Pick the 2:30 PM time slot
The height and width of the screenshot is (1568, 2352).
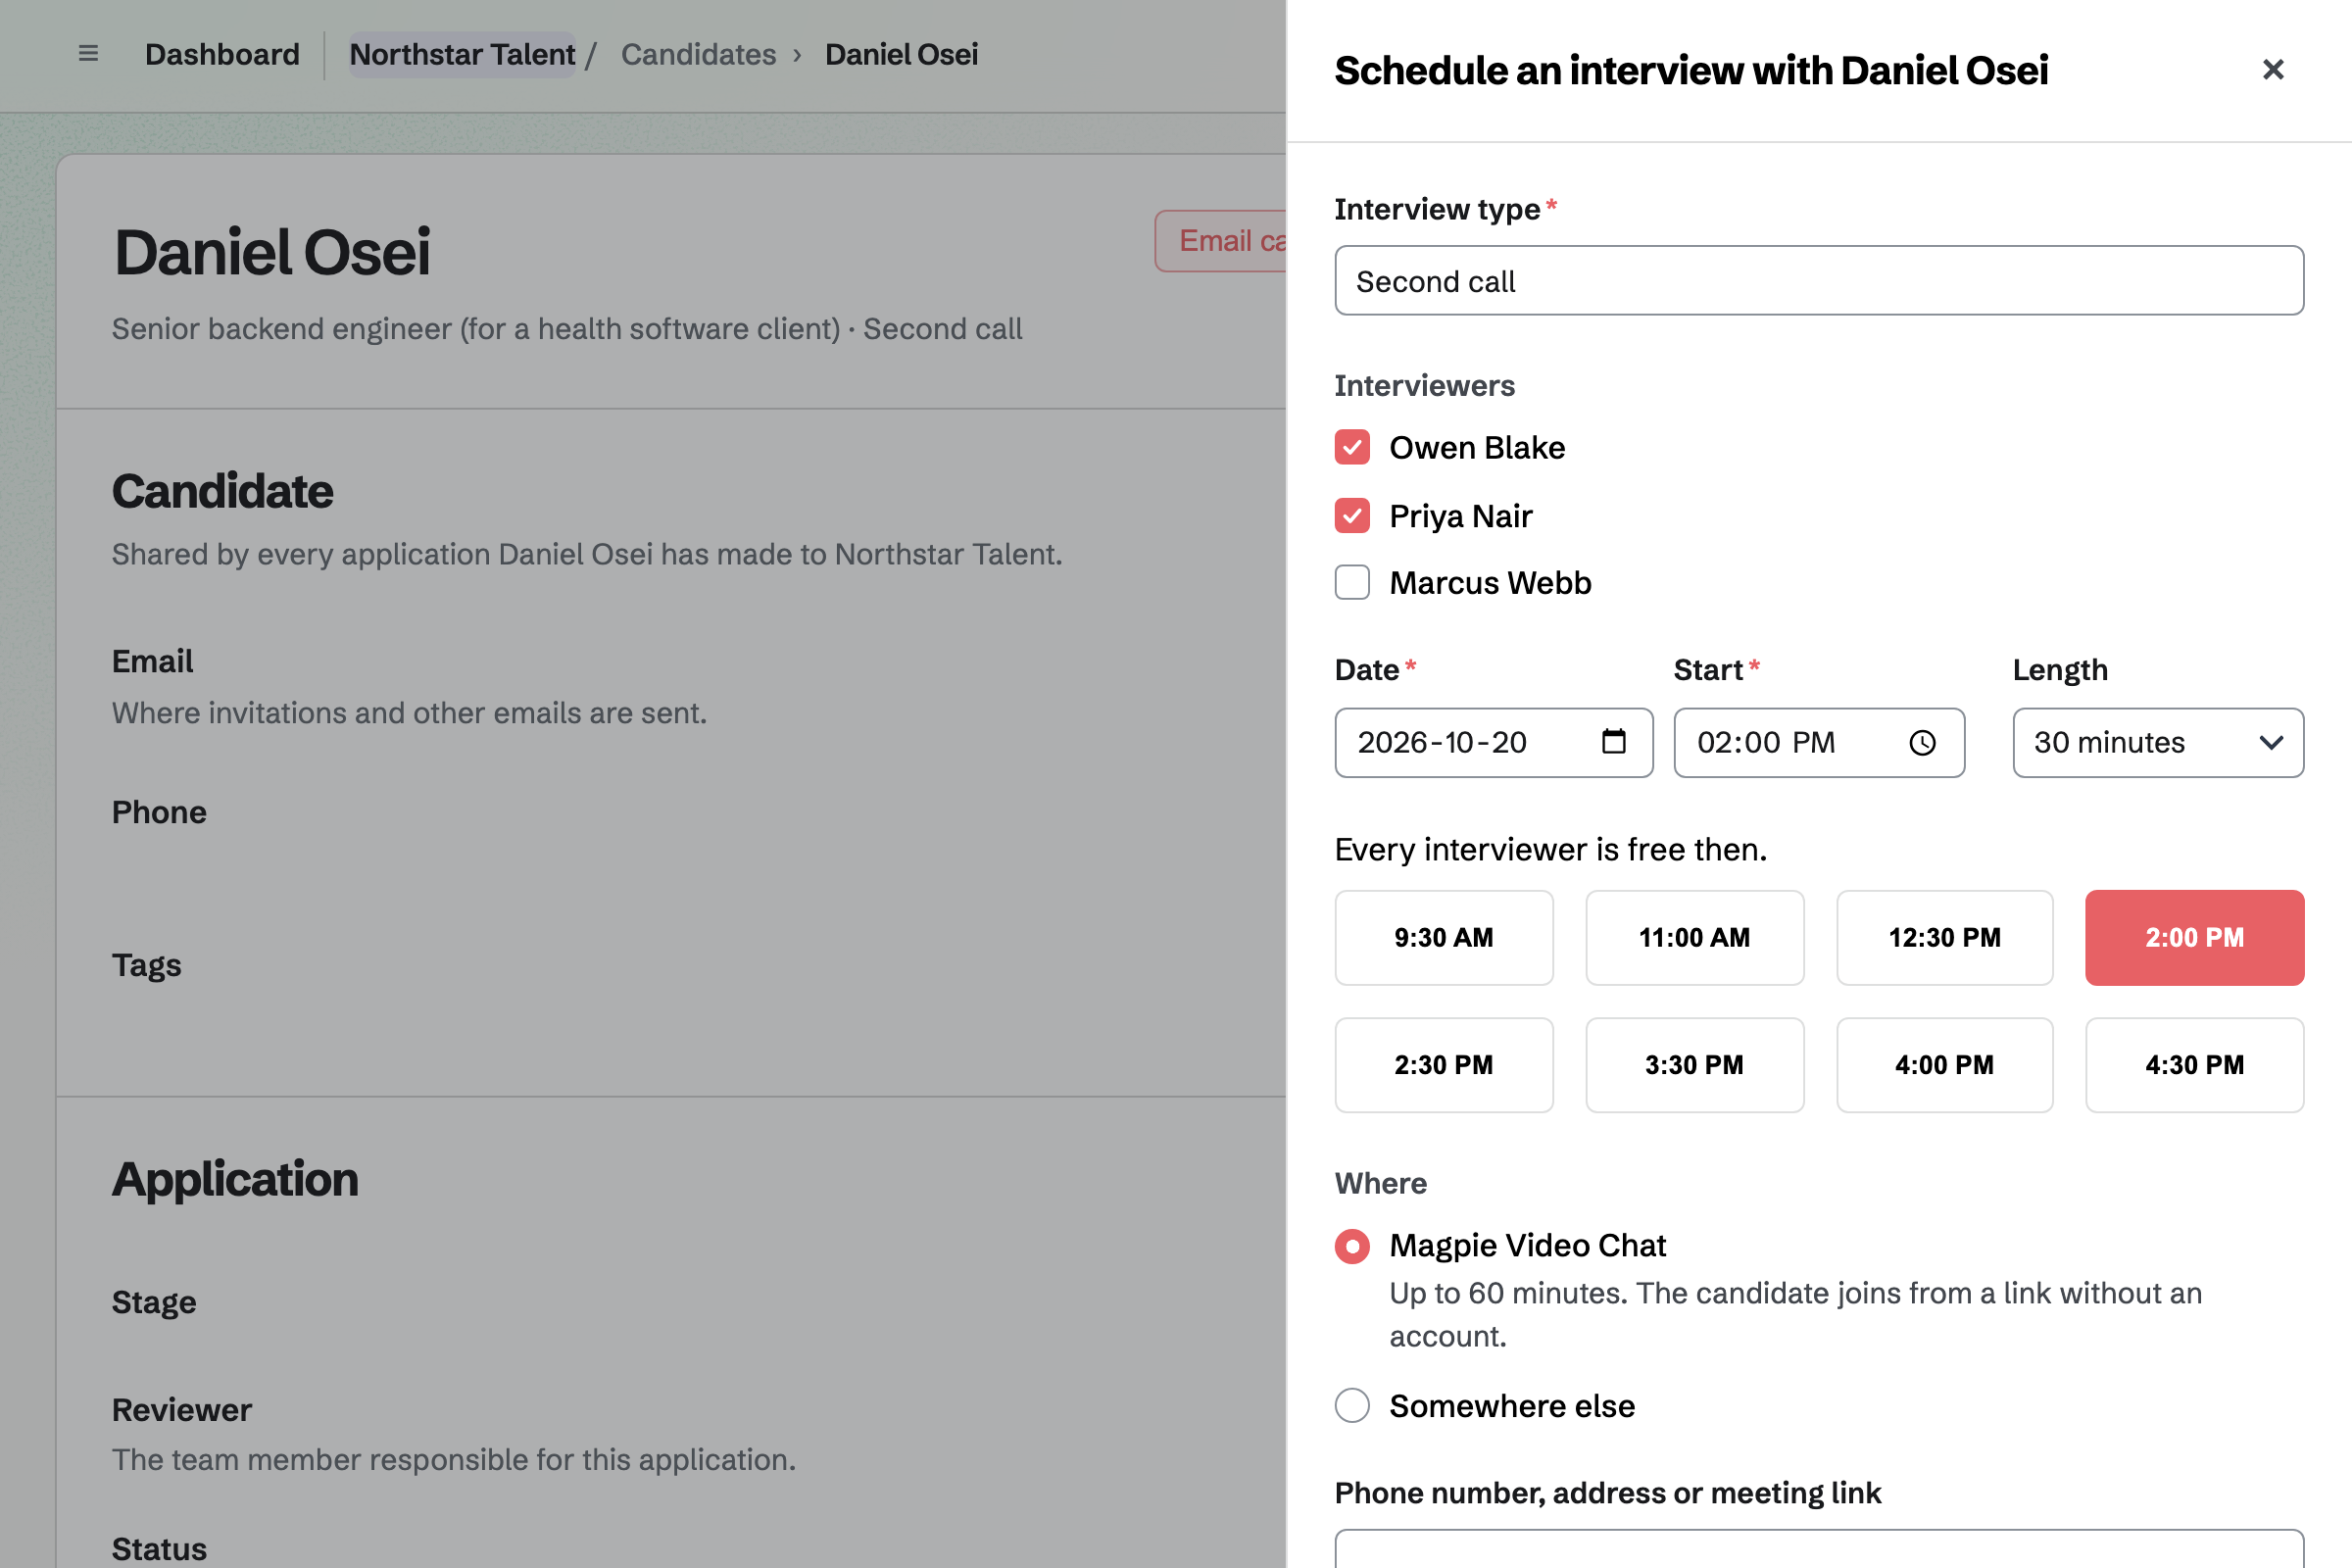(x=1444, y=1065)
